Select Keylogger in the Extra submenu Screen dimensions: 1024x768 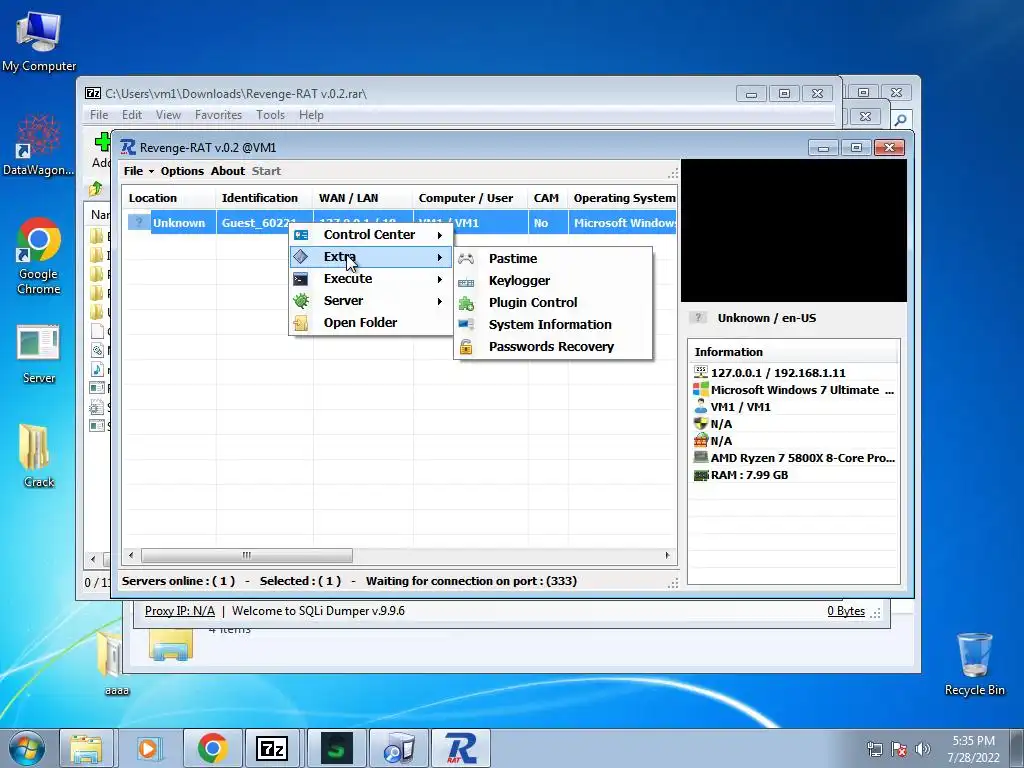pos(553,281)
